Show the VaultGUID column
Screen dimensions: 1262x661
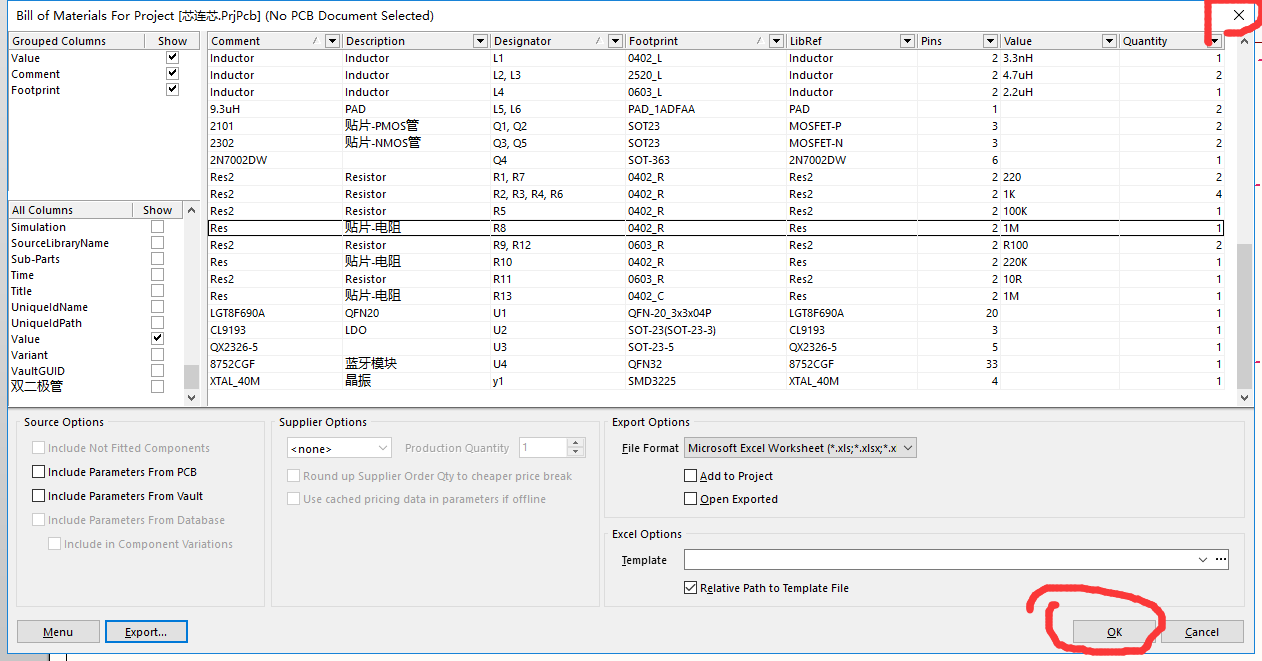(157, 371)
